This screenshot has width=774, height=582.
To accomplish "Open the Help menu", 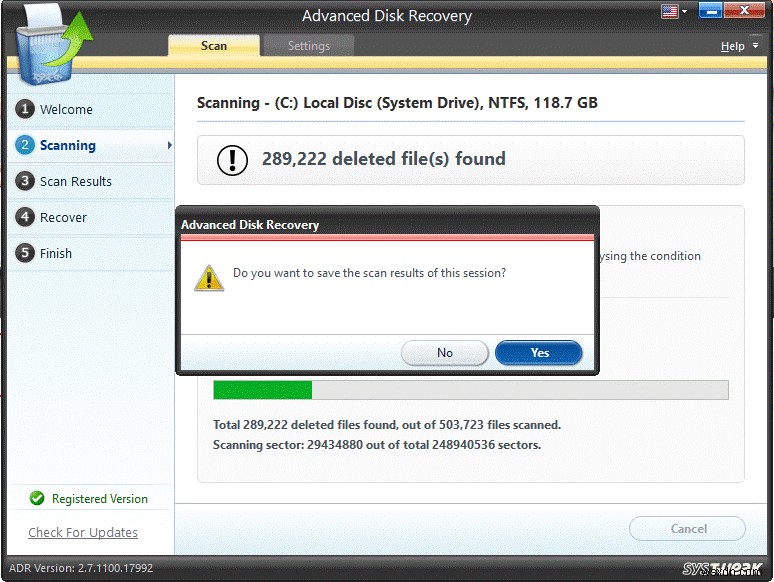I will pos(732,46).
